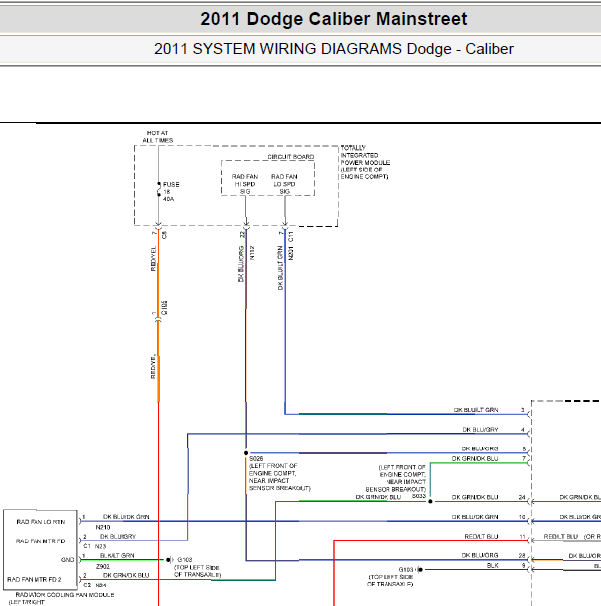
Task: Select "BLK" wire label at pin 9
Action: tap(492, 565)
